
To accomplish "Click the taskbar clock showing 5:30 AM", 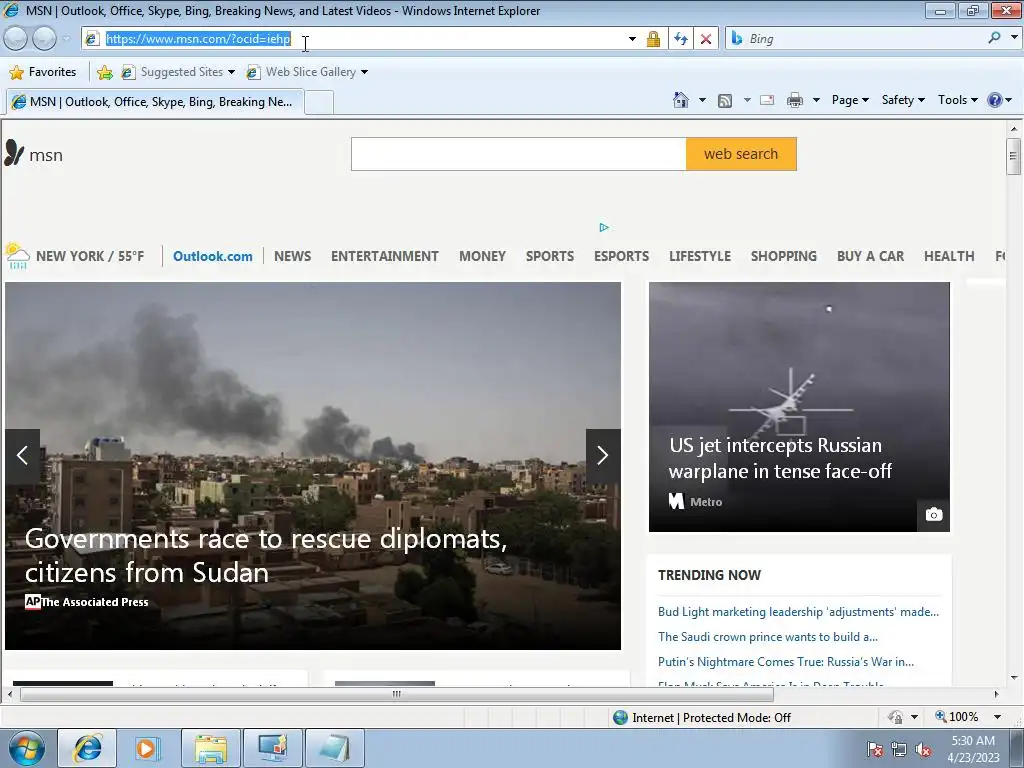I will tap(973, 749).
